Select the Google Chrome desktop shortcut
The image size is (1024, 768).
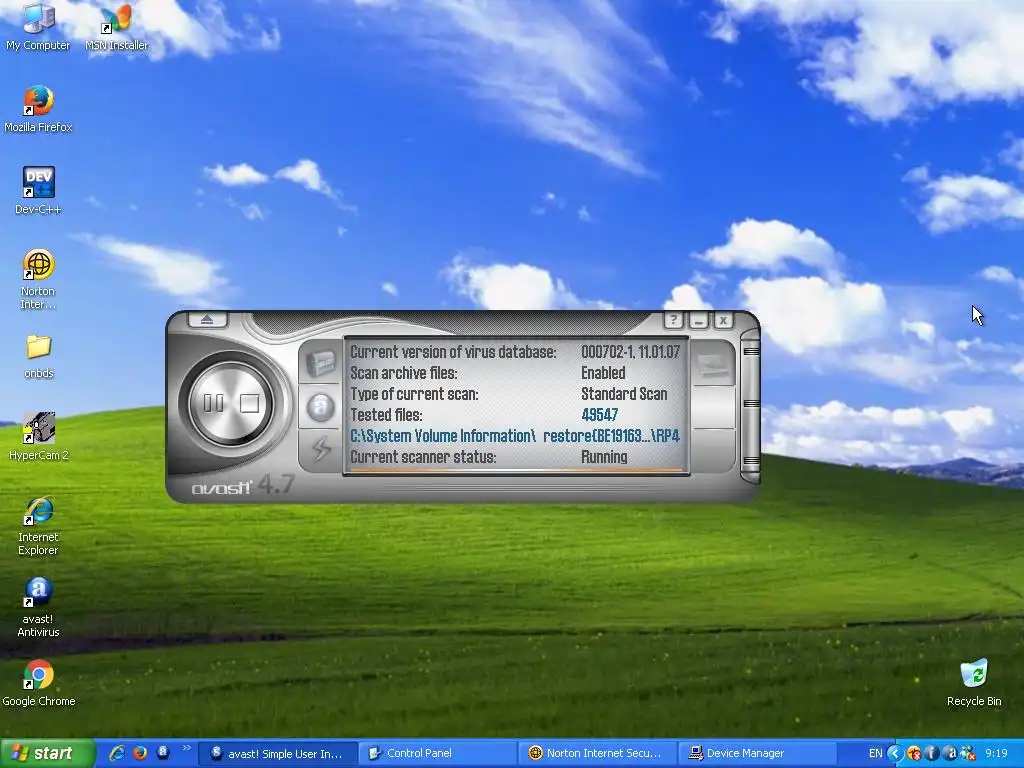[39, 683]
